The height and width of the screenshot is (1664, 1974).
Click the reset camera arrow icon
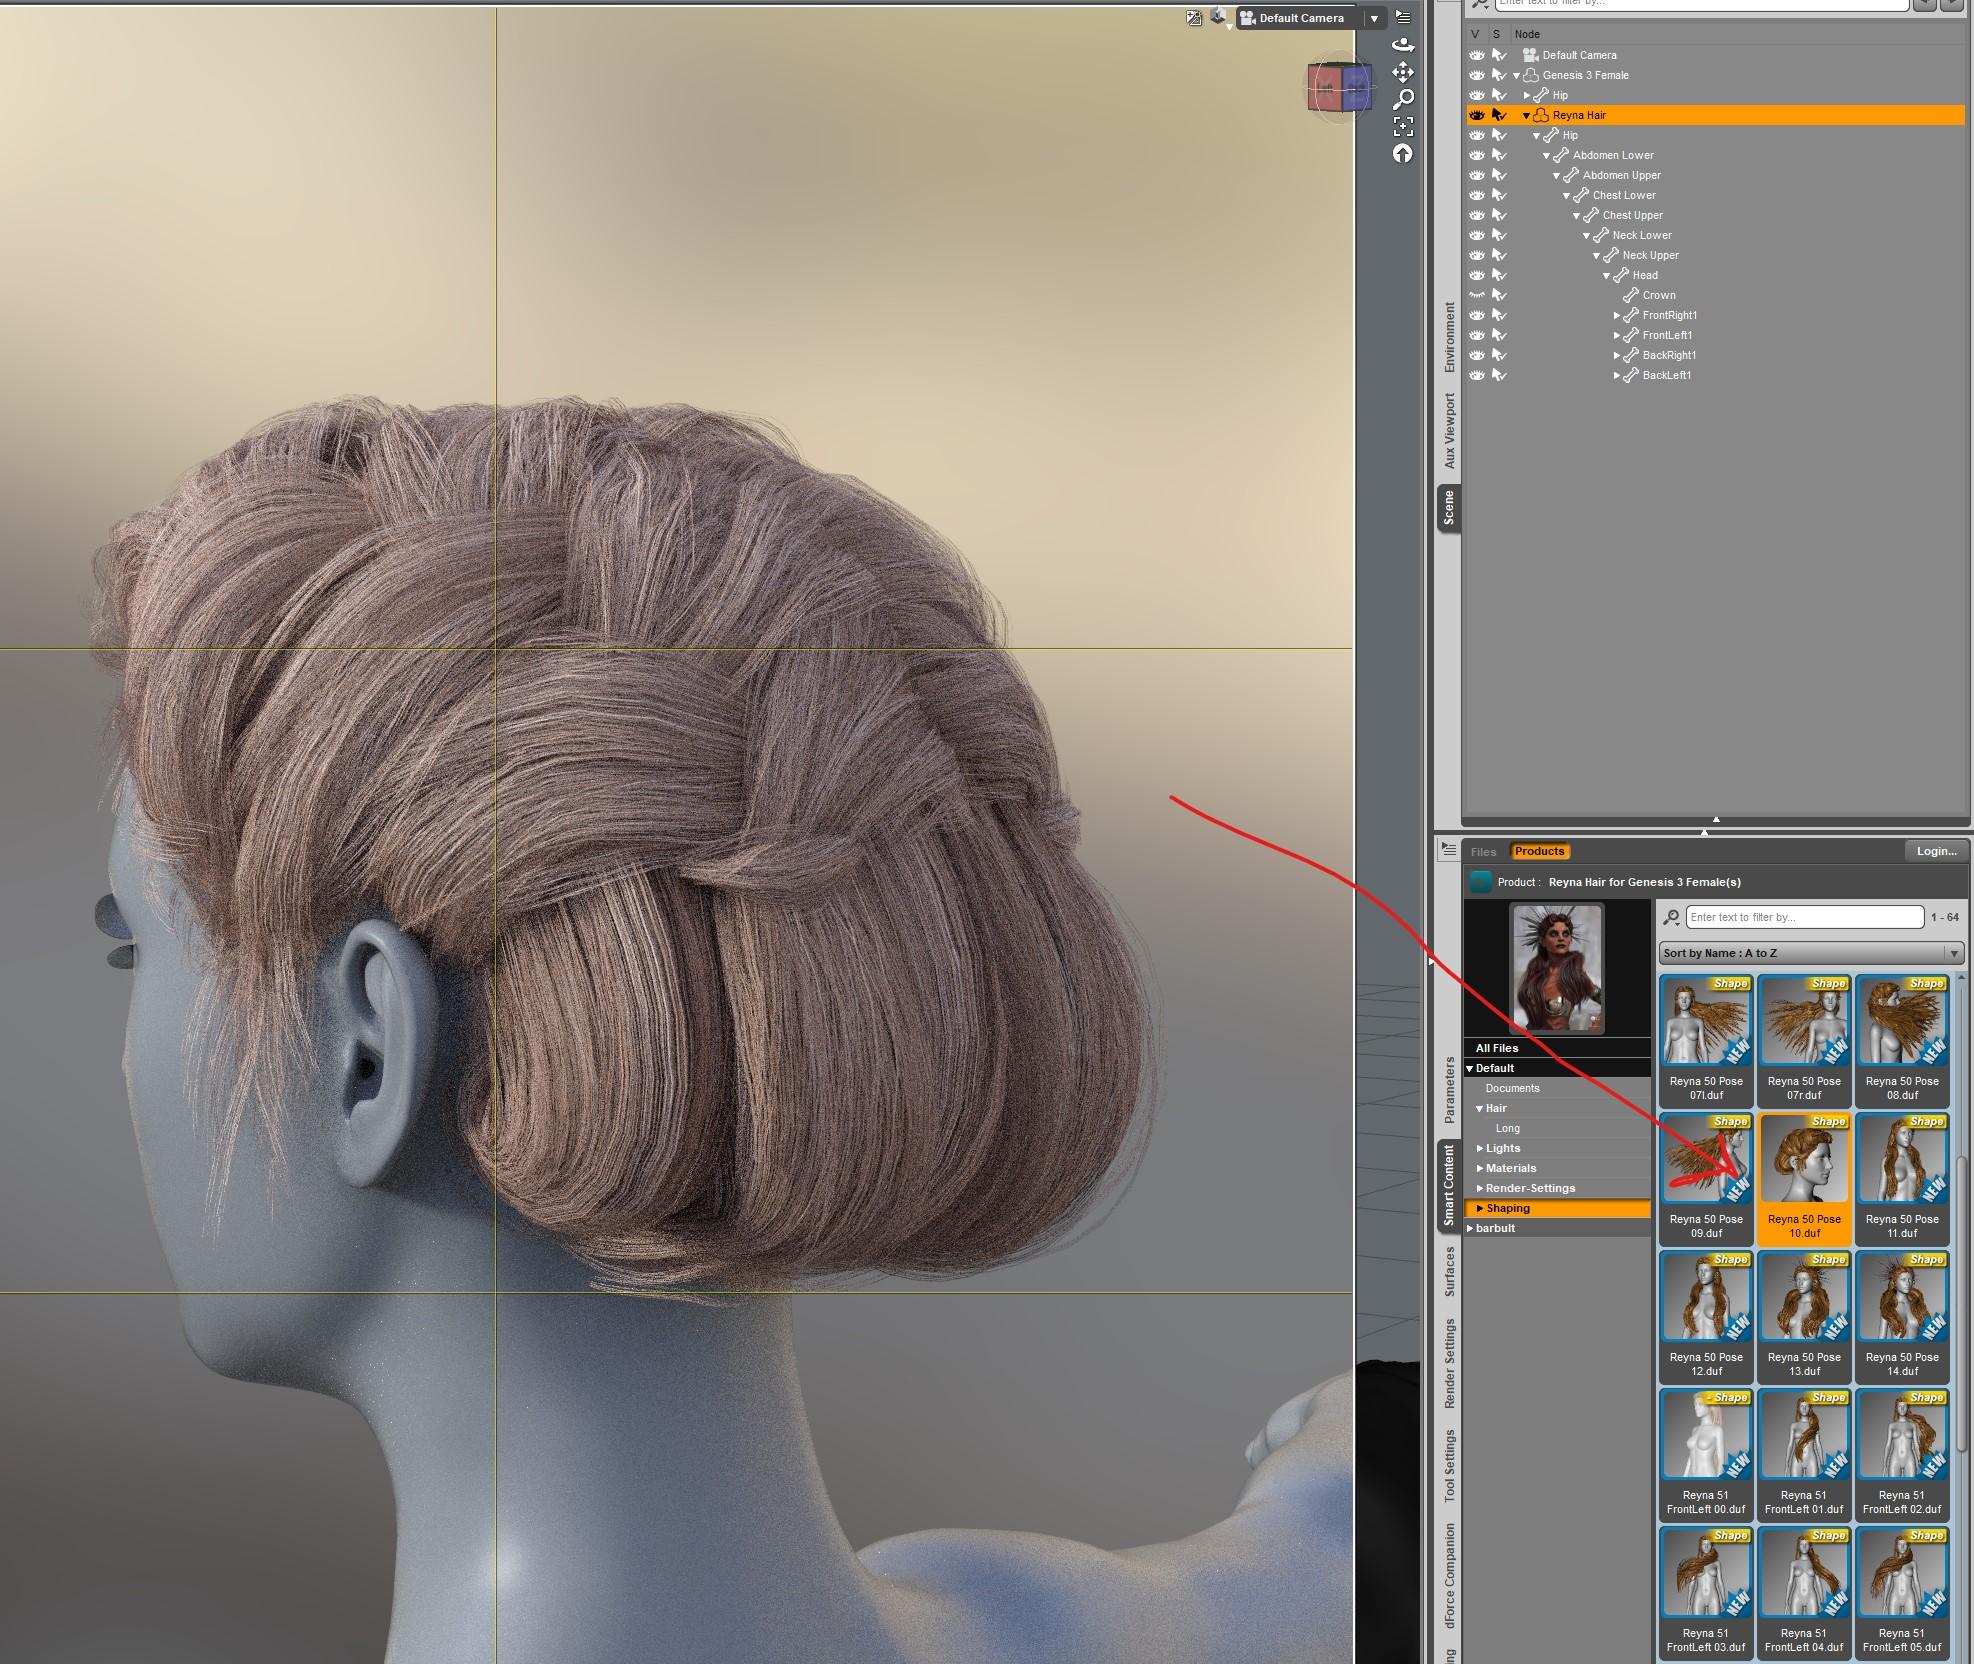[x=1403, y=153]
